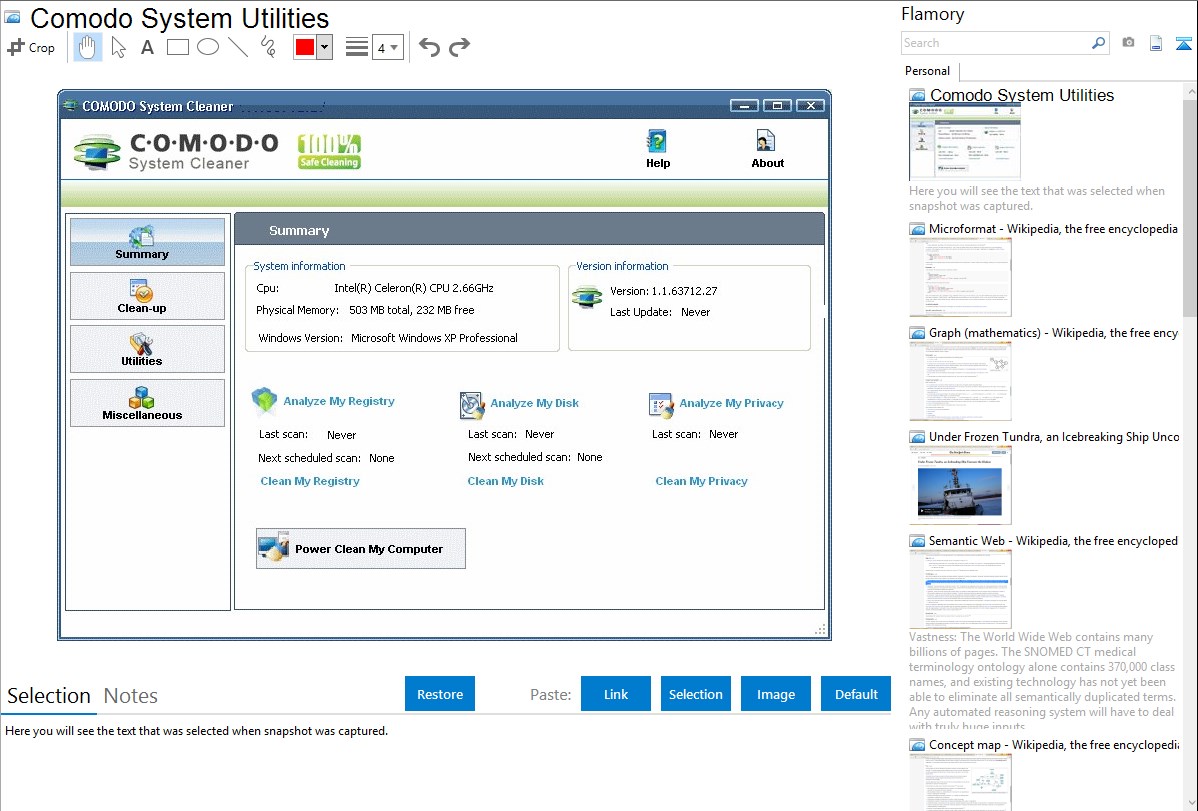Click the paste Link button
Screen dimensions: 1198x811
point(616,694)
